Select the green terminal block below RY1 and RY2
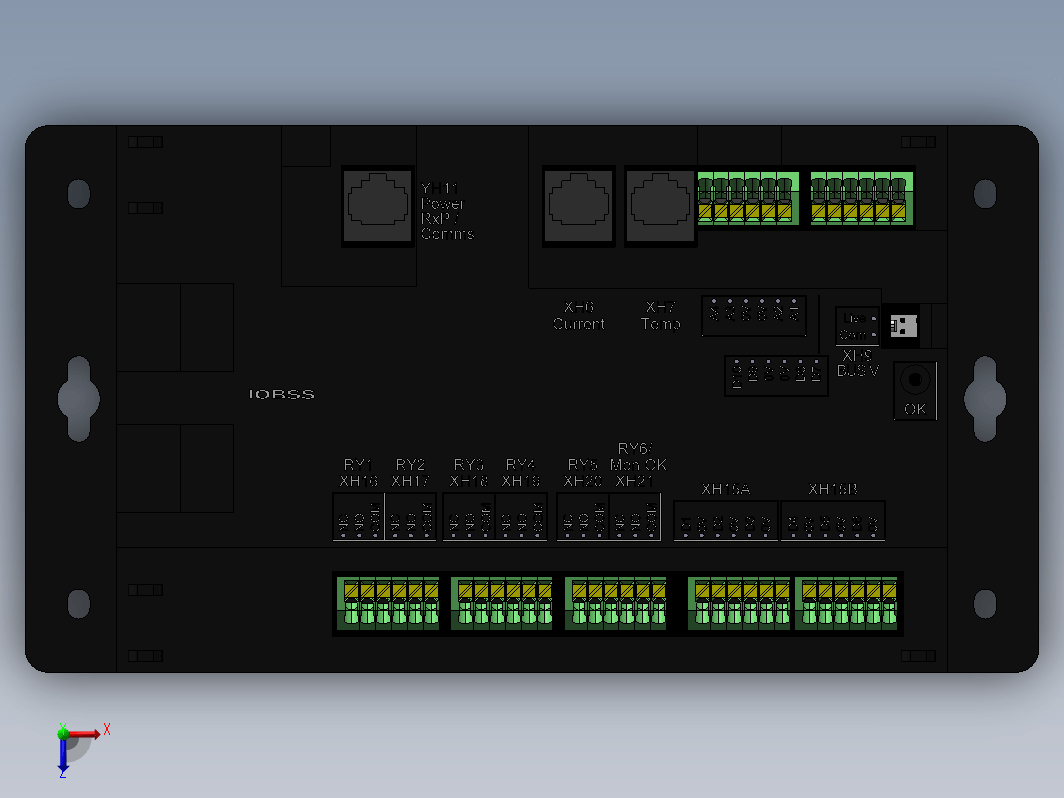 click(388, 603)
